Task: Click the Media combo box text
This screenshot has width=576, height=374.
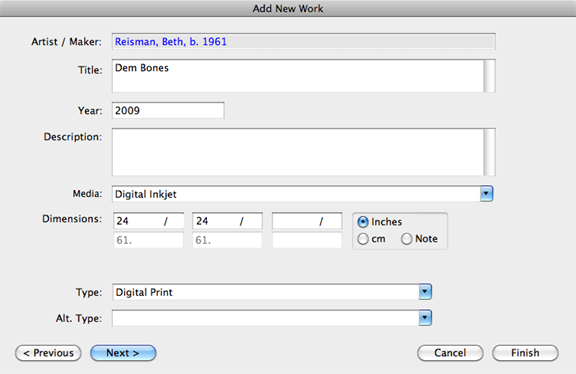Action: click(x=296, y=194)
